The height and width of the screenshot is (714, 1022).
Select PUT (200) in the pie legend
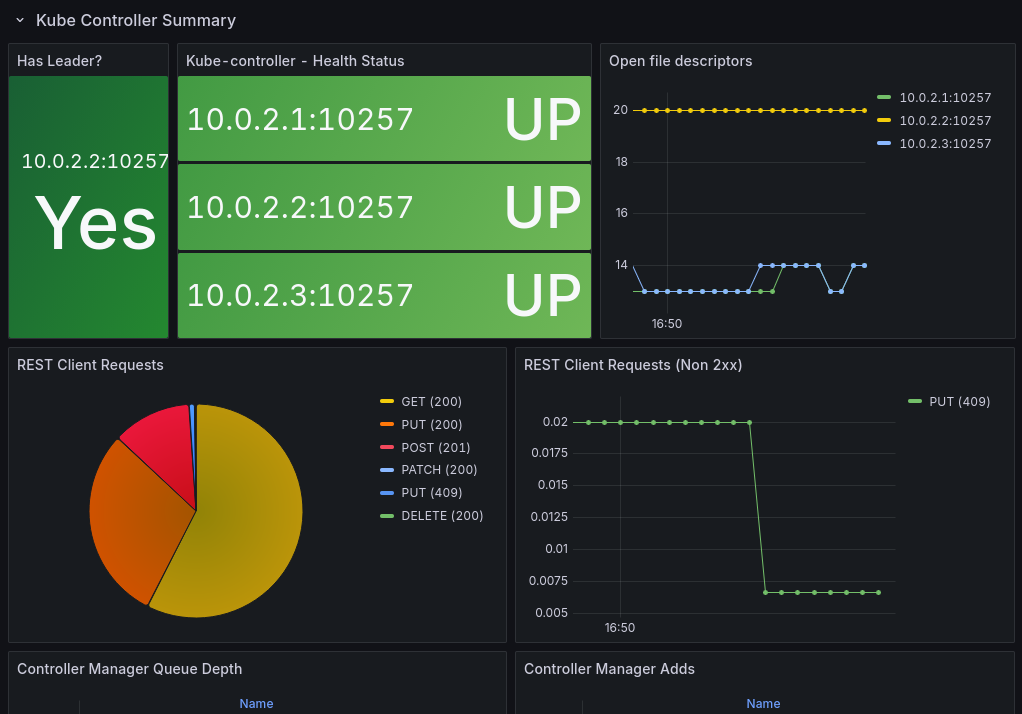pos(431,424)
